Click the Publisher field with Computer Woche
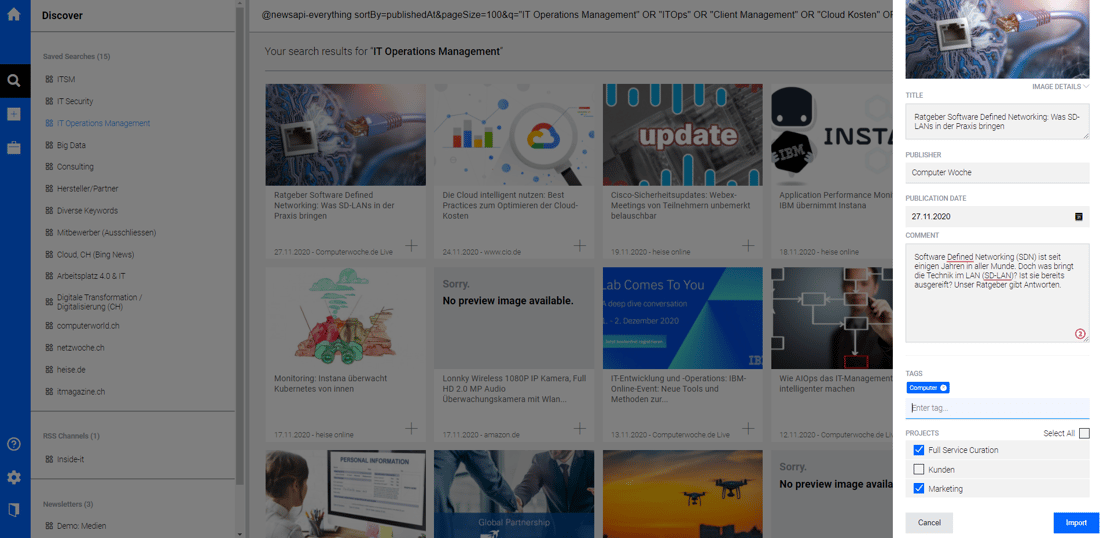Screen dimensions: 1100x538 point(996,173)
